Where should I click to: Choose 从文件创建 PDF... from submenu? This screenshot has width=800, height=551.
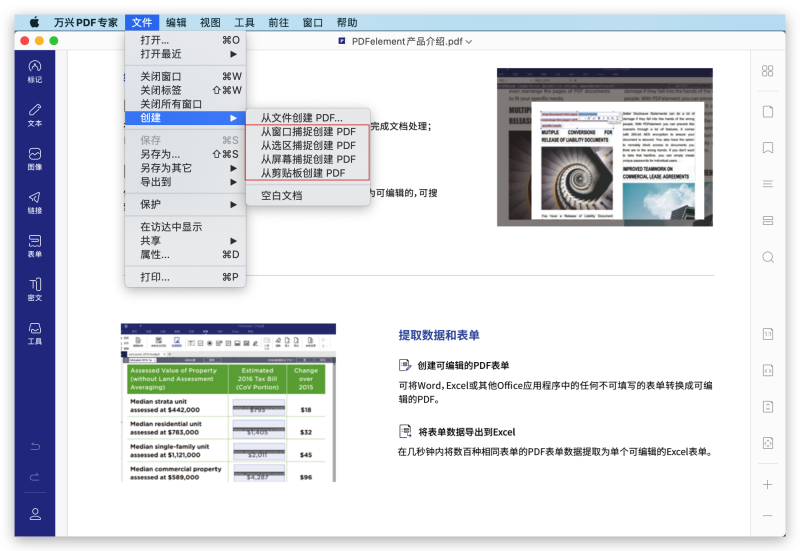pos(301,118)
